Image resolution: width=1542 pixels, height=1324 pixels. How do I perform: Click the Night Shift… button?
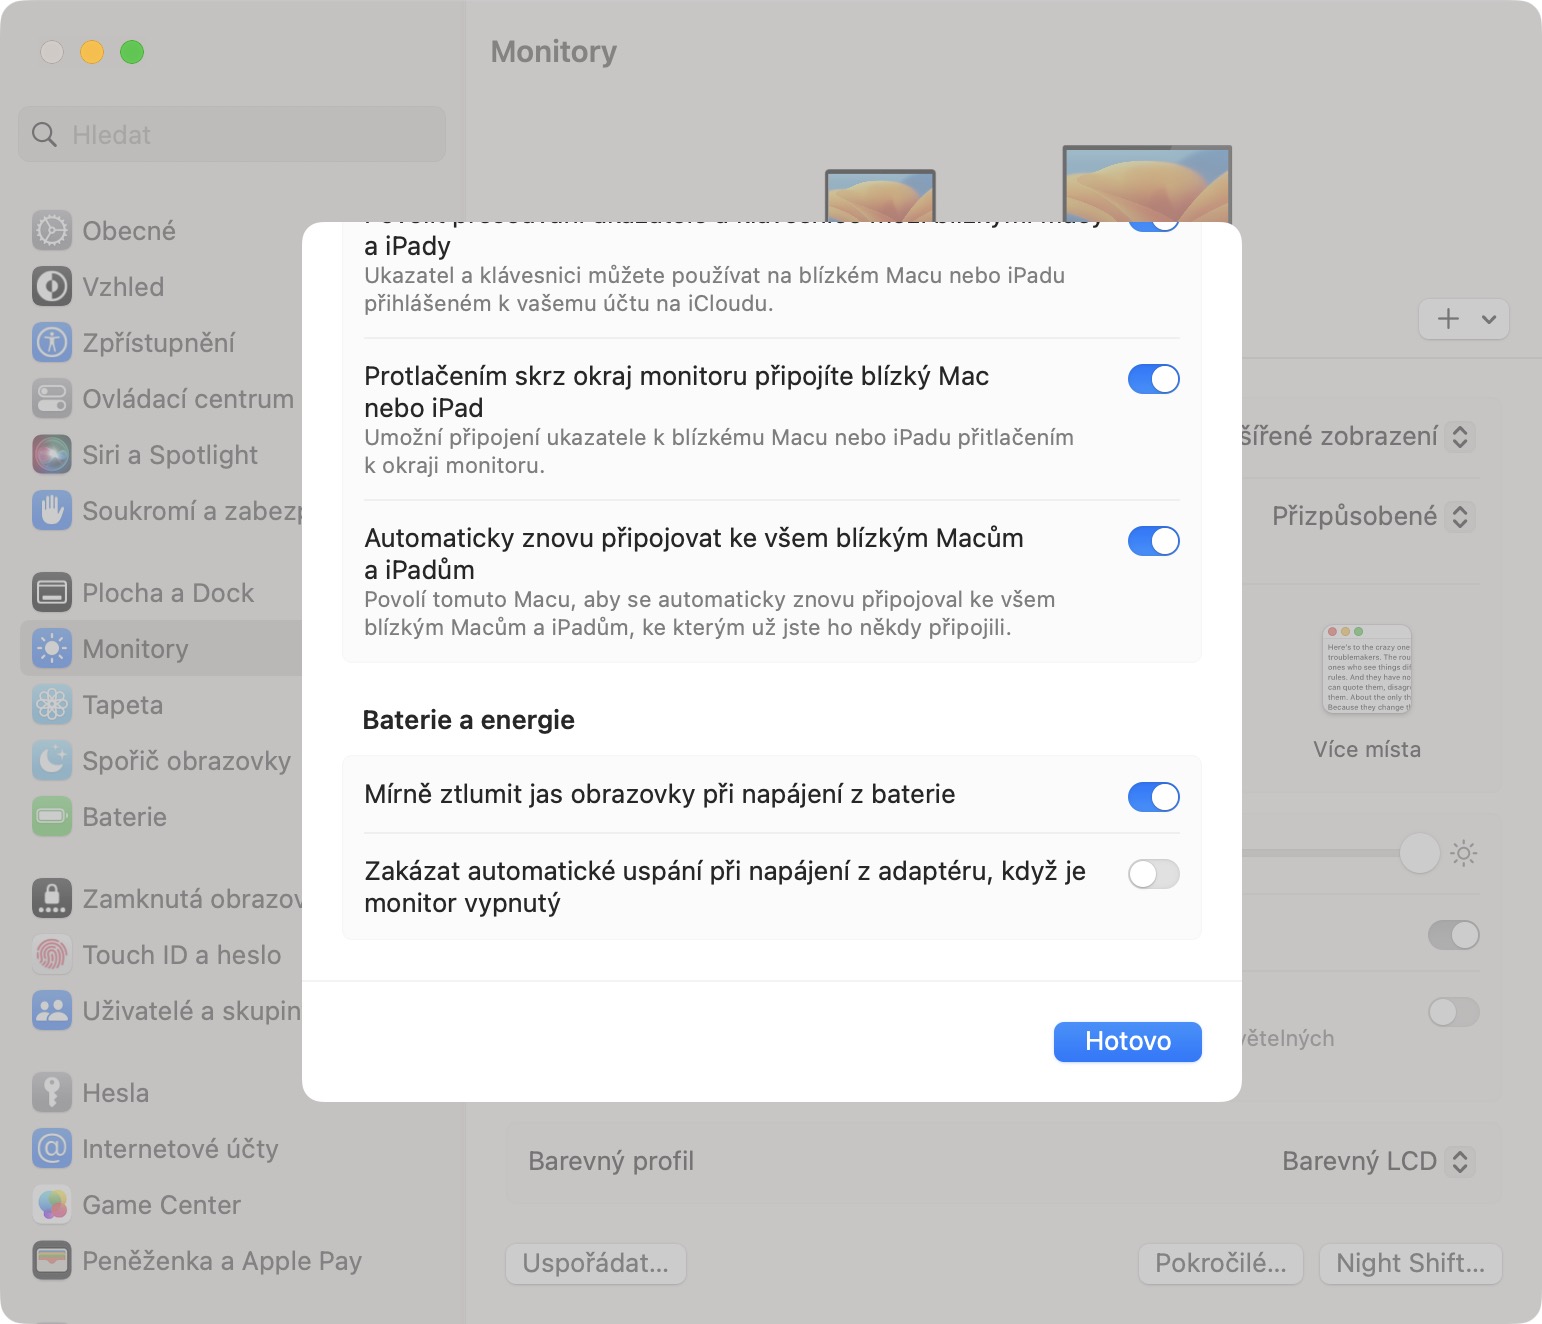[1410, 1263]
